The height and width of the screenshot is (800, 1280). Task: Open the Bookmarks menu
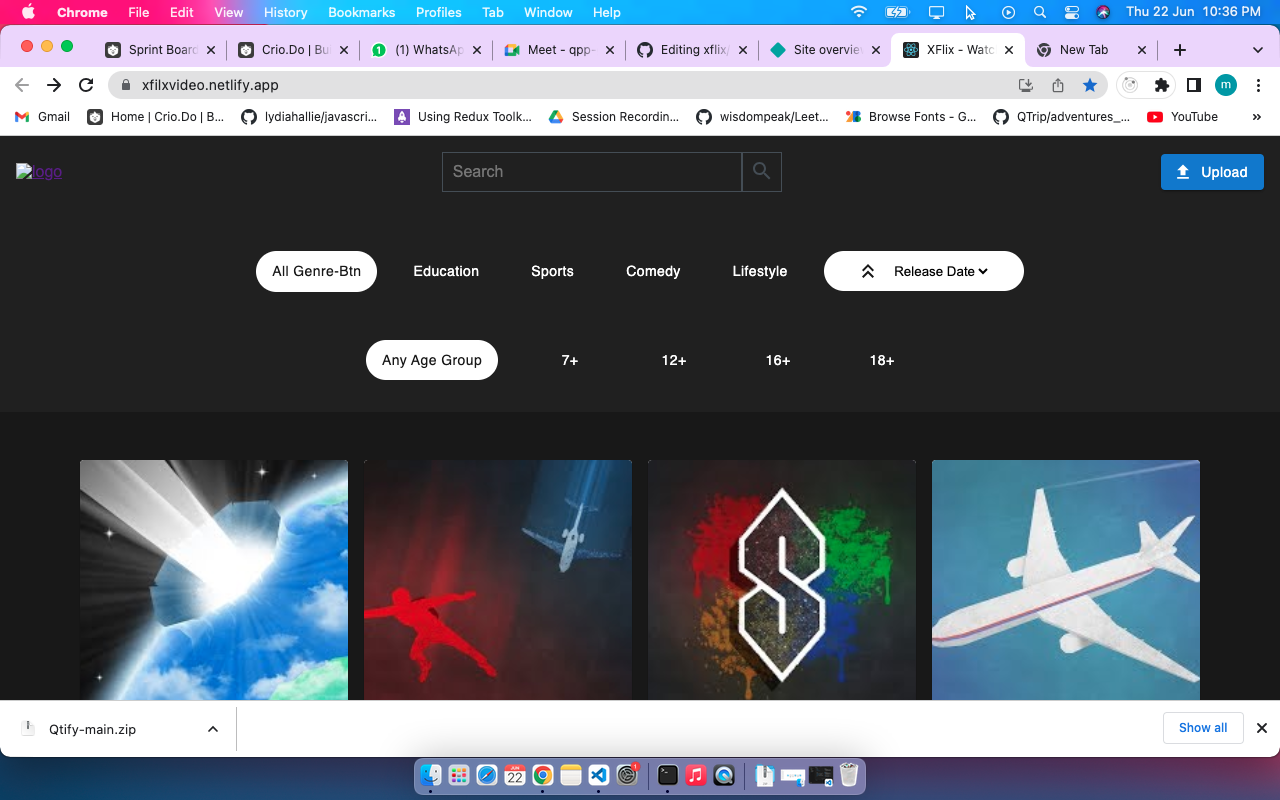tap(361, 12)
